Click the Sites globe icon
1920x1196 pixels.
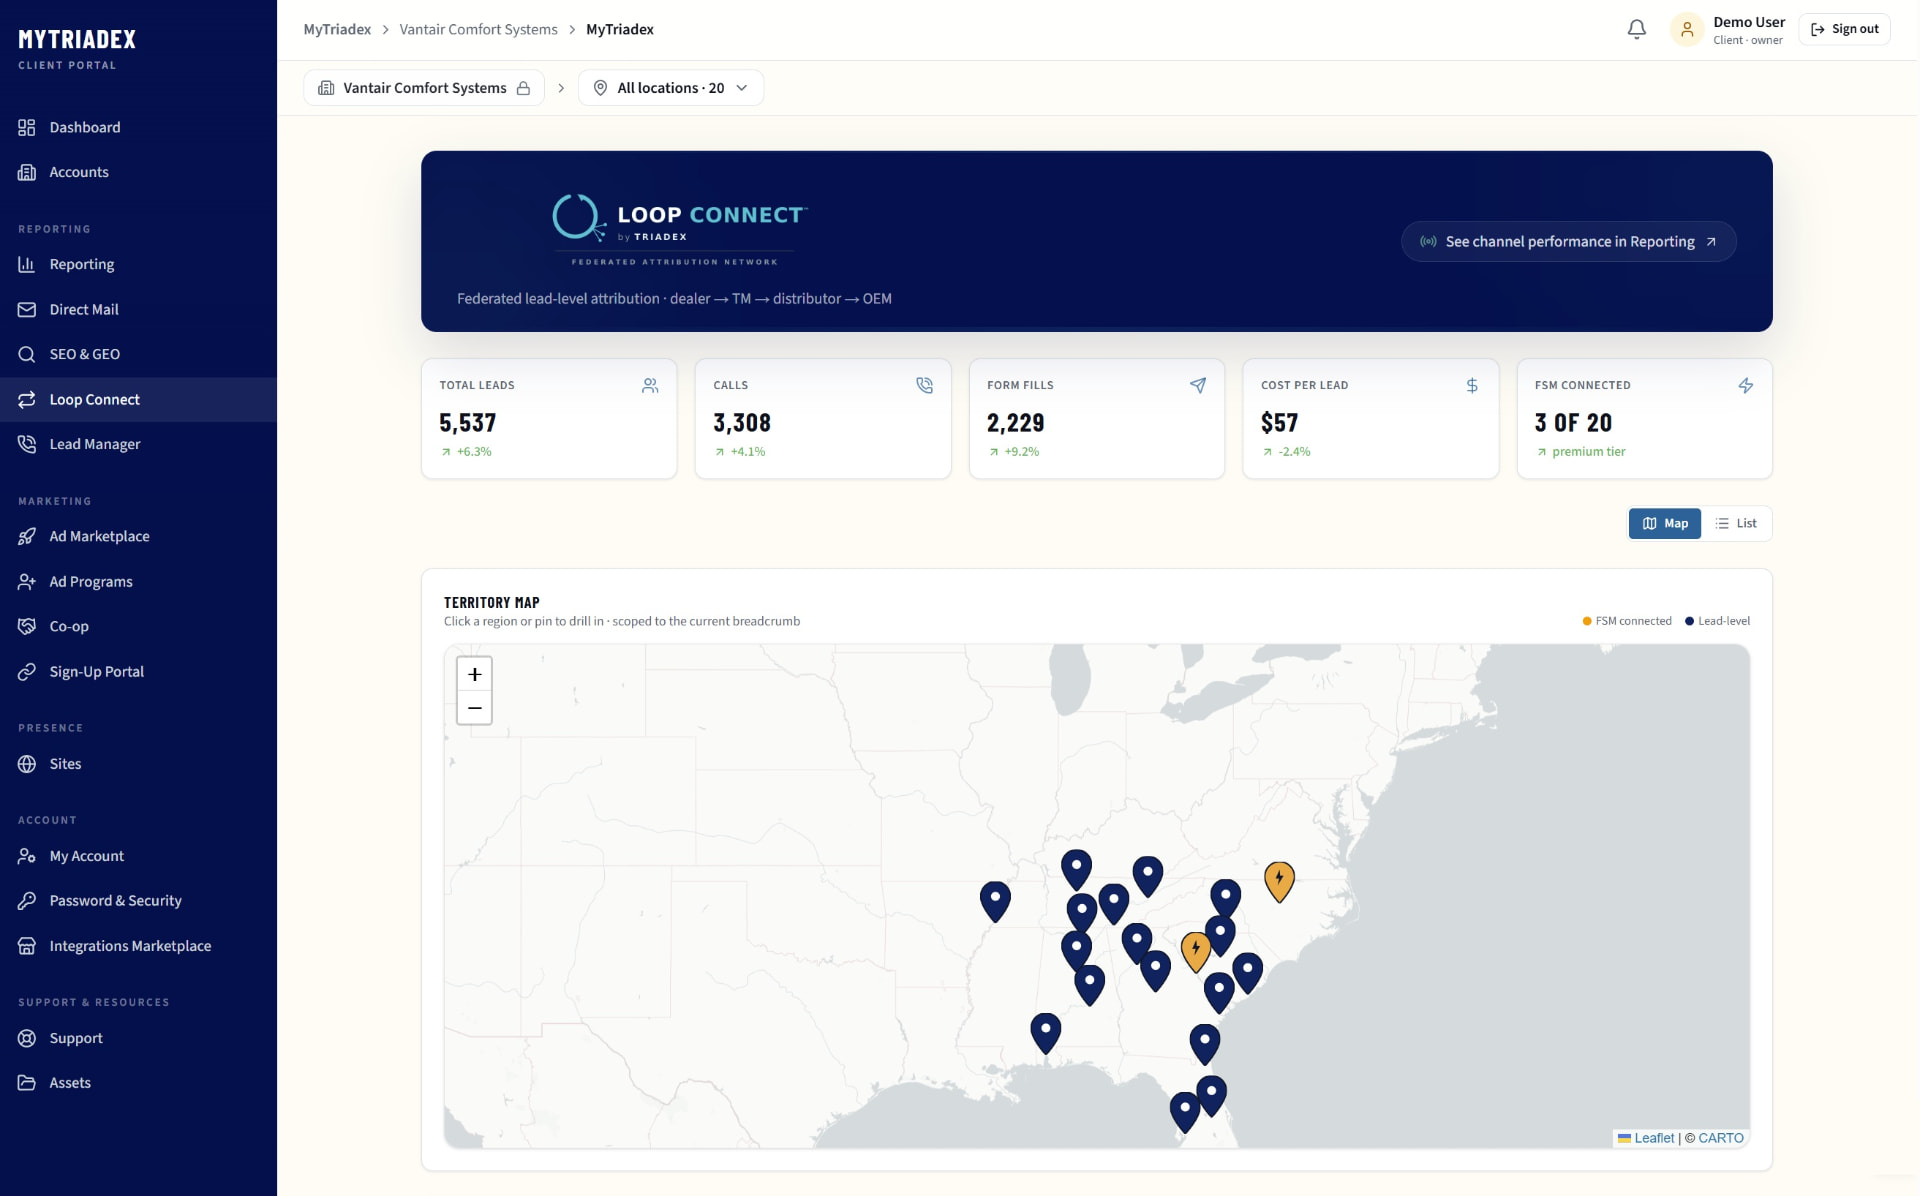[x=27, y=763]
